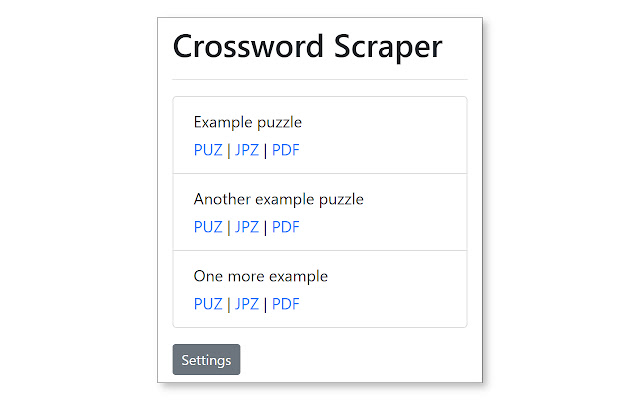
Task: Select the "Another example puzzle" title
Action: [278, 199]
